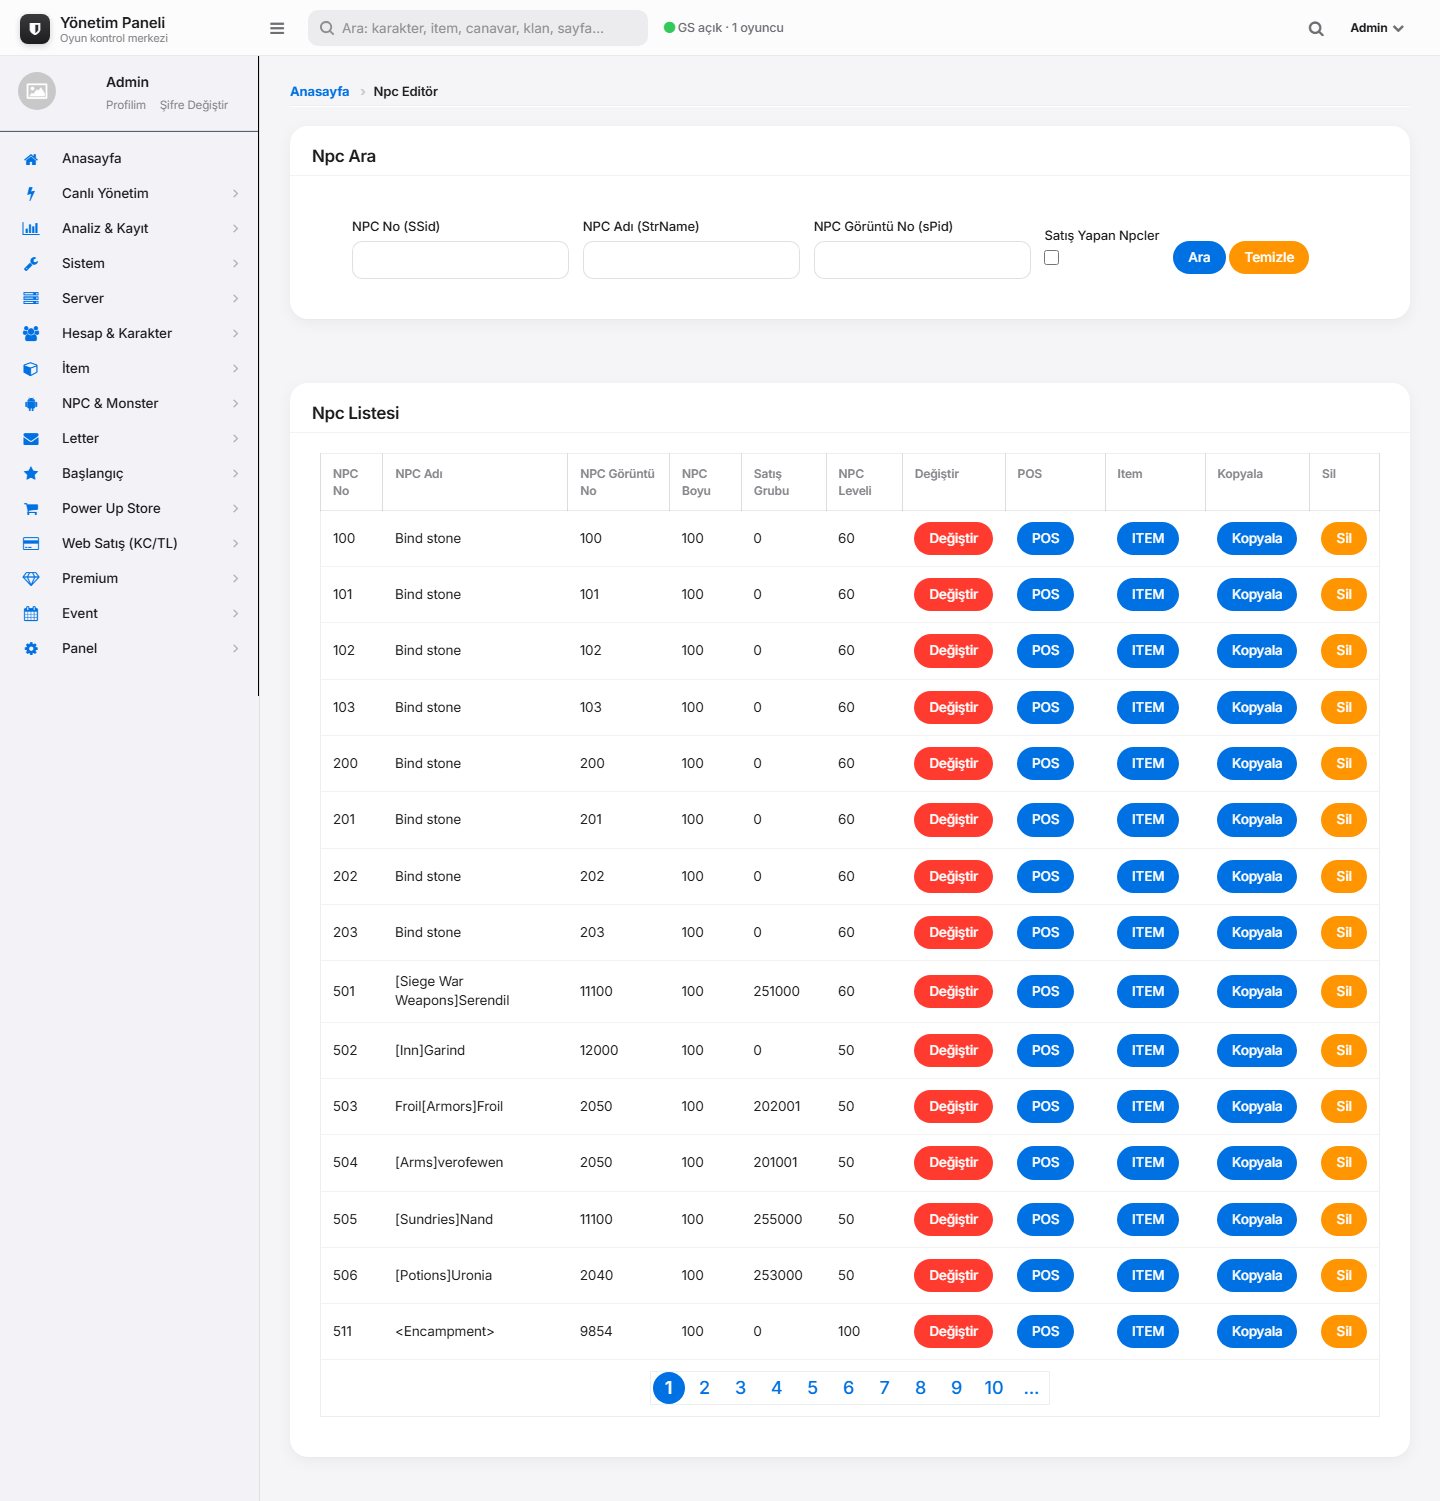This screenshot has width=1440, height=1501.
Task: Expand the Event submenu chevron
Action: pyautogui.click(x=236, y=614)
